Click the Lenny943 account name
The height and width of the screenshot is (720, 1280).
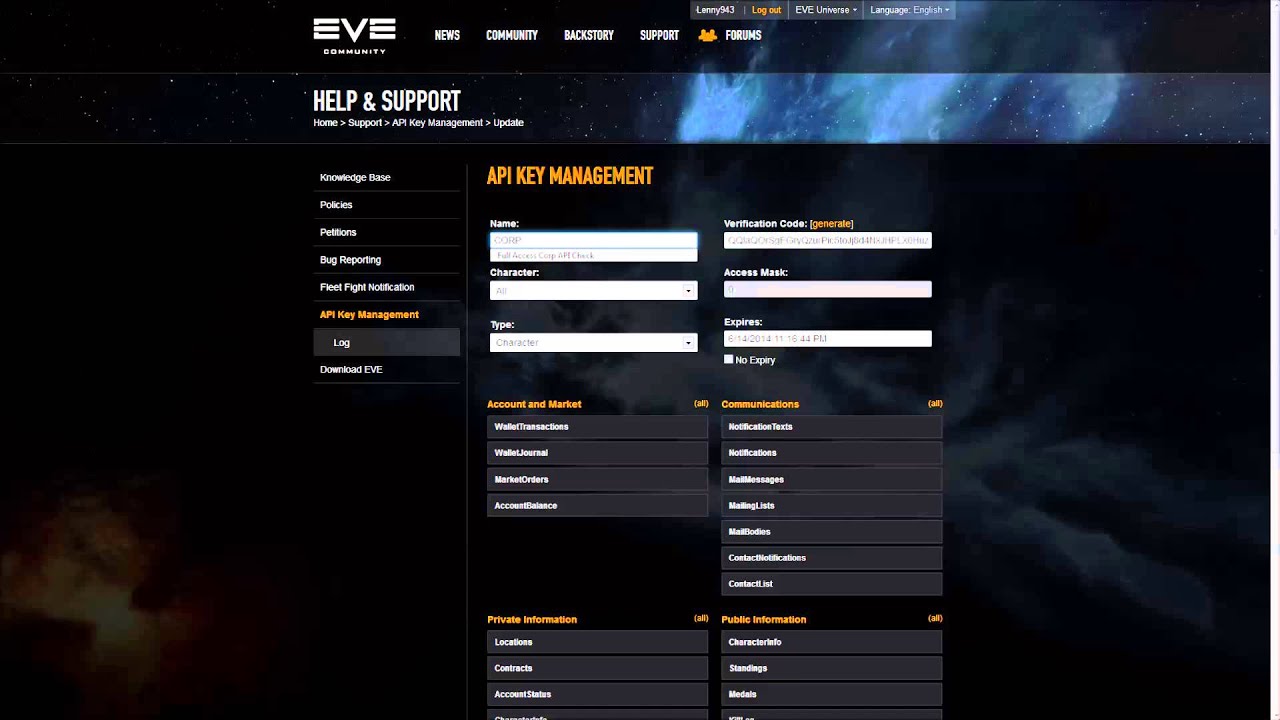[x=715, y=10]
